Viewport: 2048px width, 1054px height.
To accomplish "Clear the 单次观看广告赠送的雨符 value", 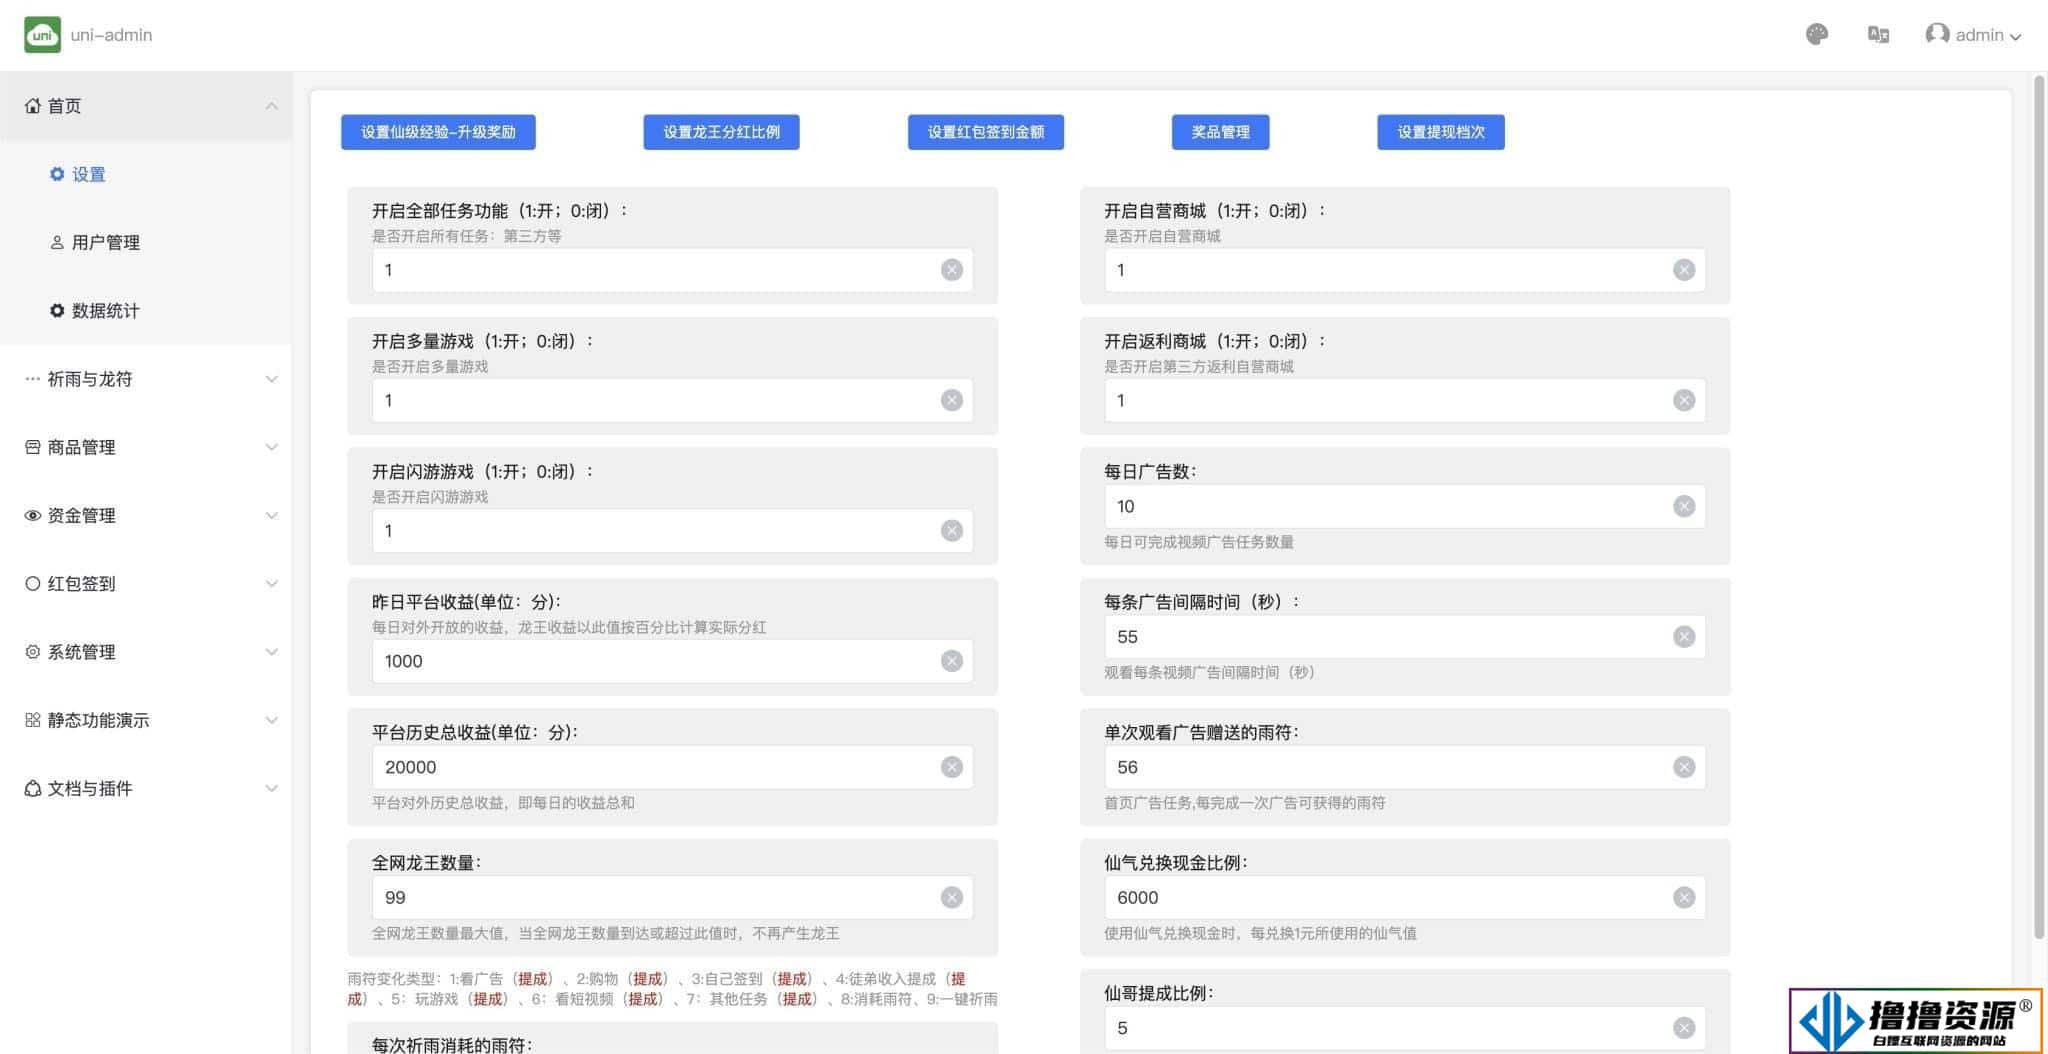I will (x=1684, y=767).
